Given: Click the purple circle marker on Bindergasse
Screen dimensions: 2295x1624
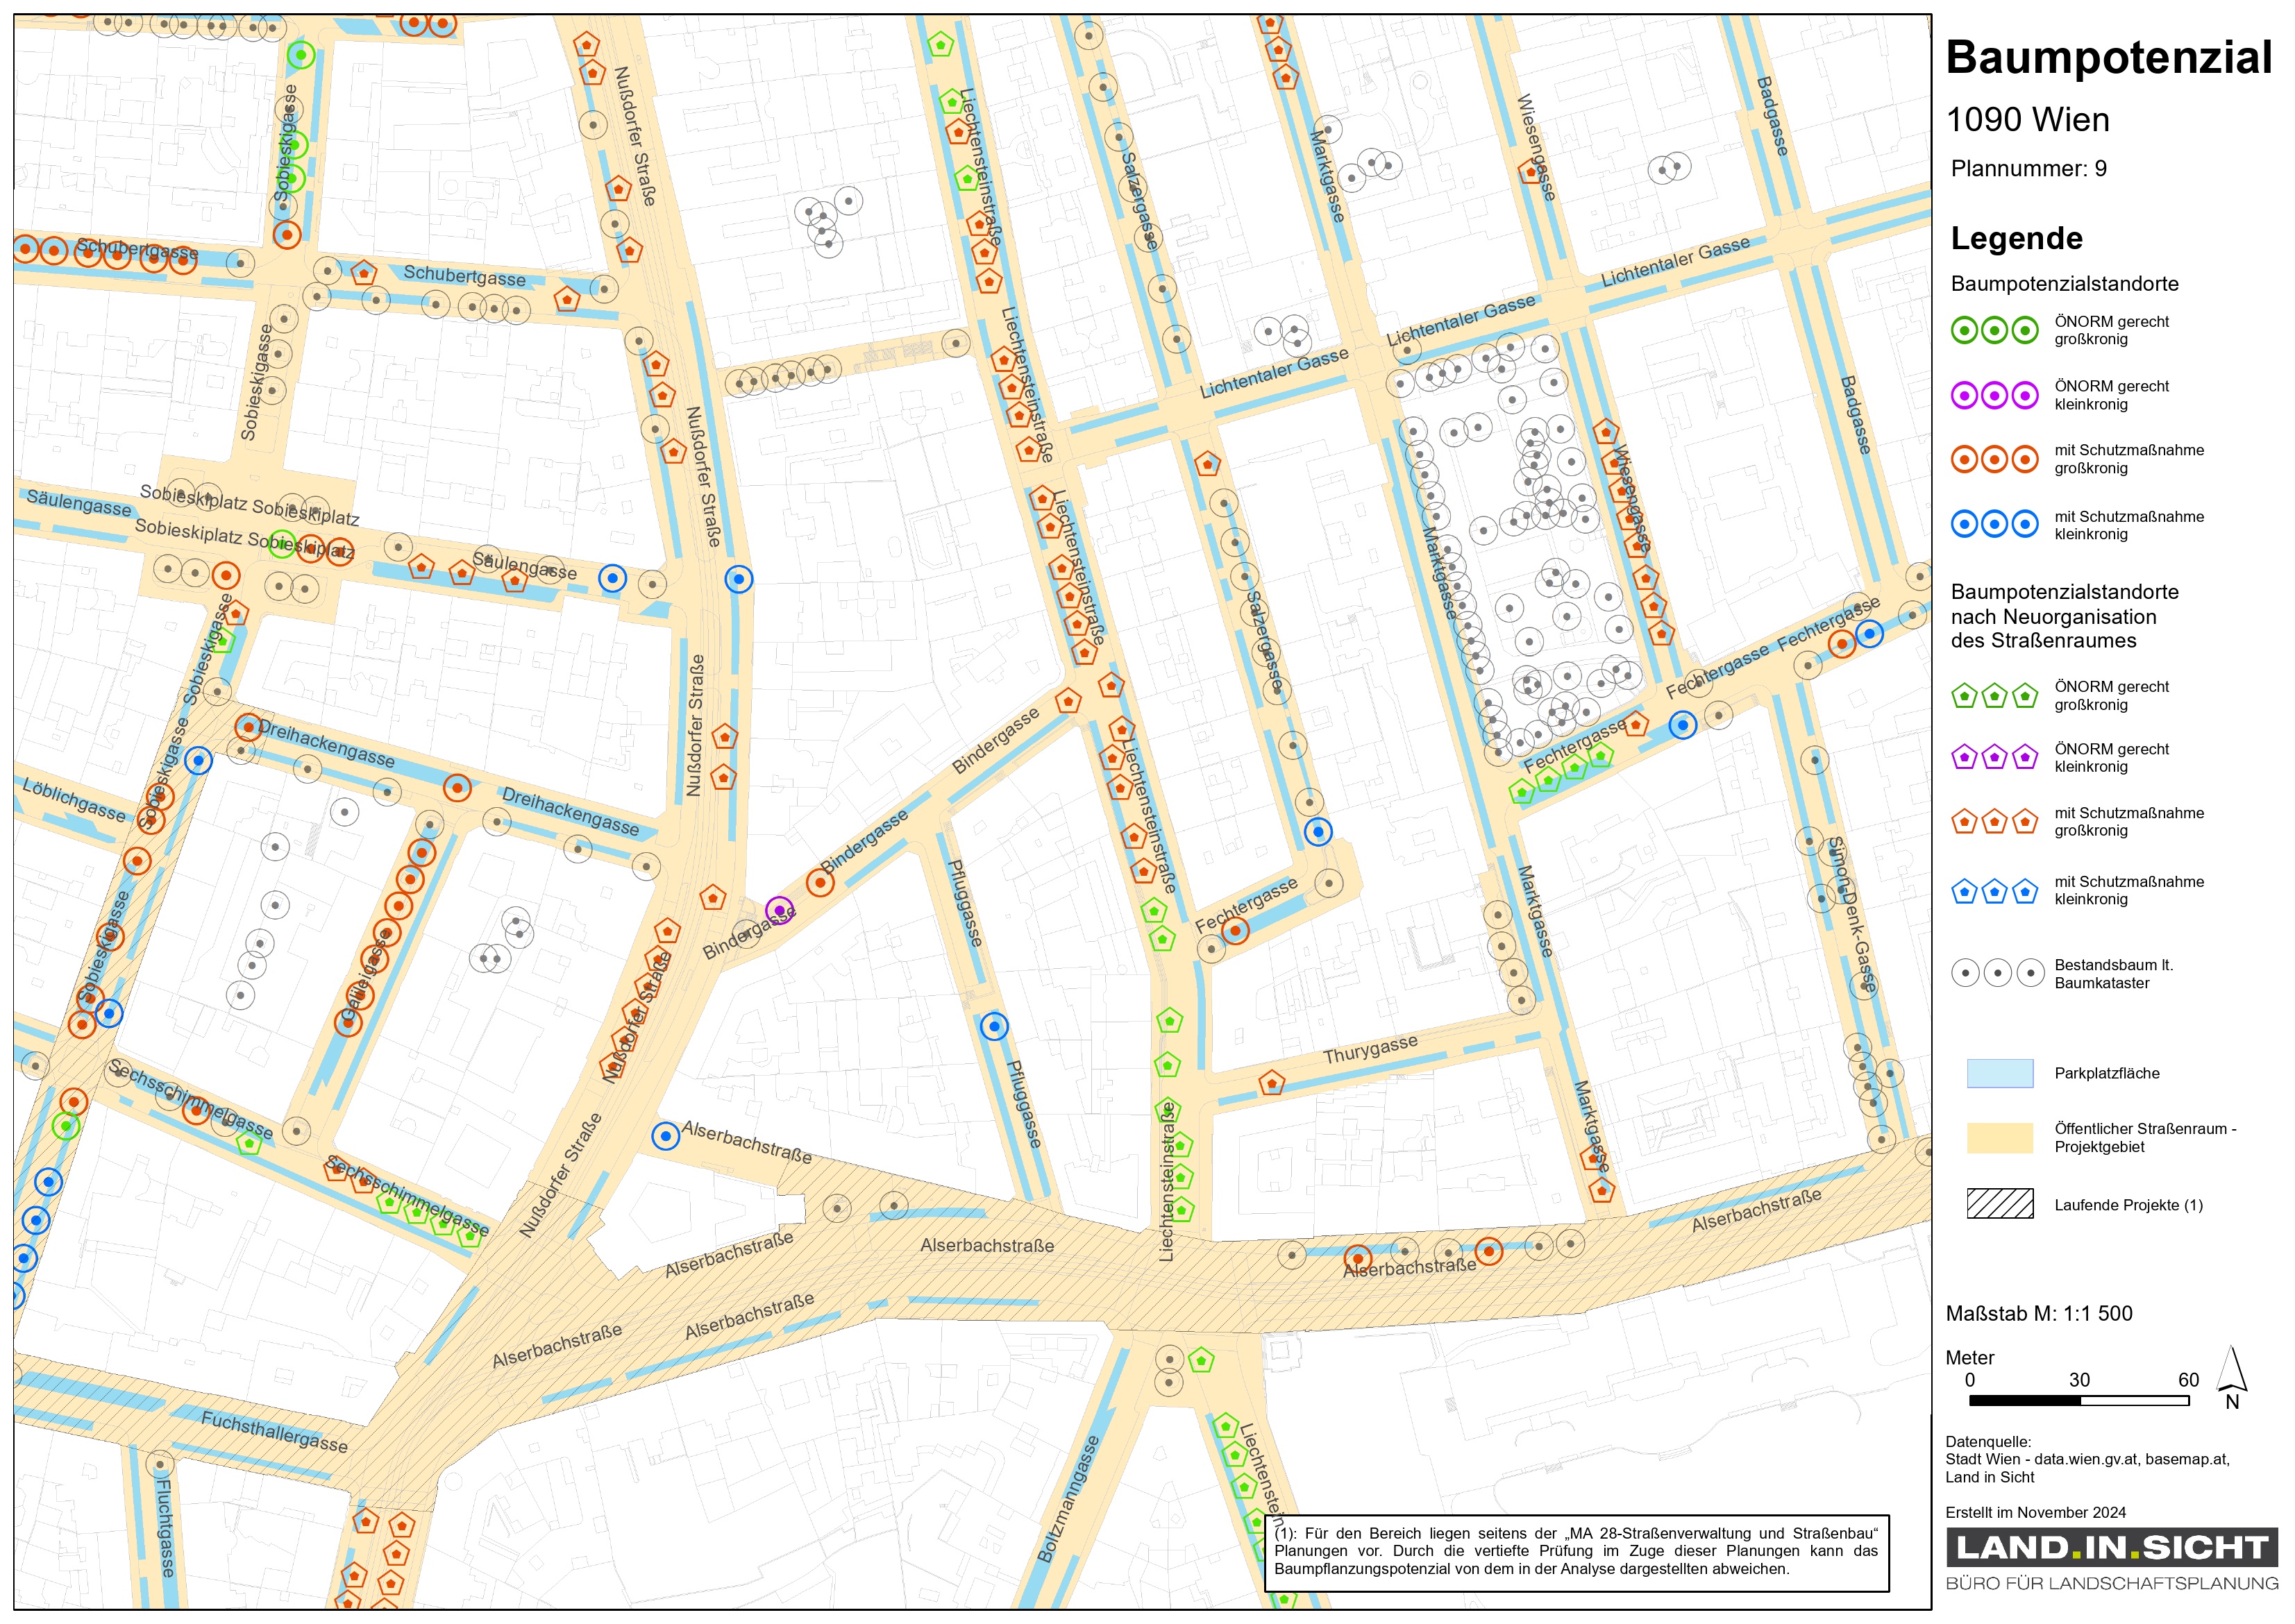Looking at the screenshot, I should point(779,910).
